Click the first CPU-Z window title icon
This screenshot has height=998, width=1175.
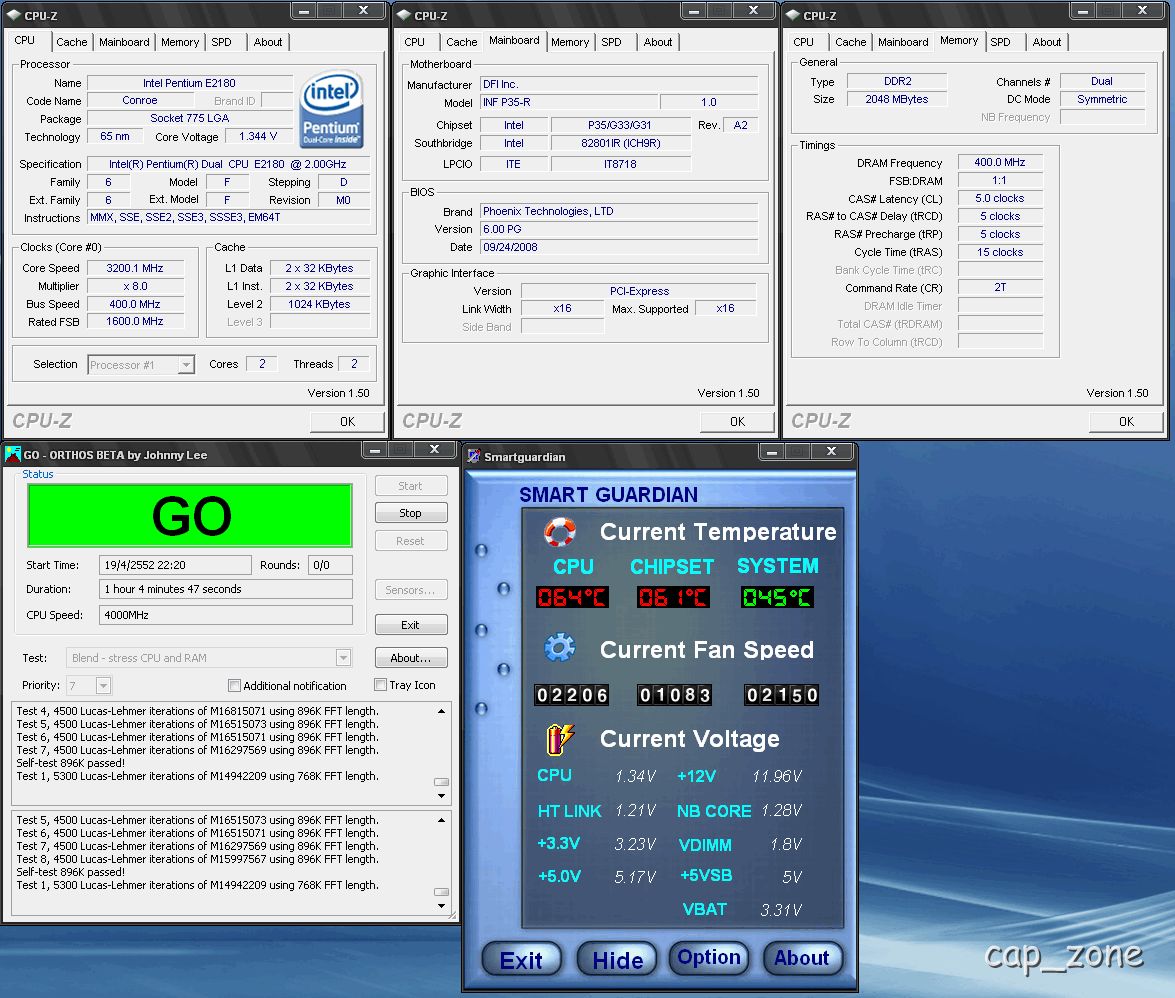pyautogui.click(x=13, y=15)
